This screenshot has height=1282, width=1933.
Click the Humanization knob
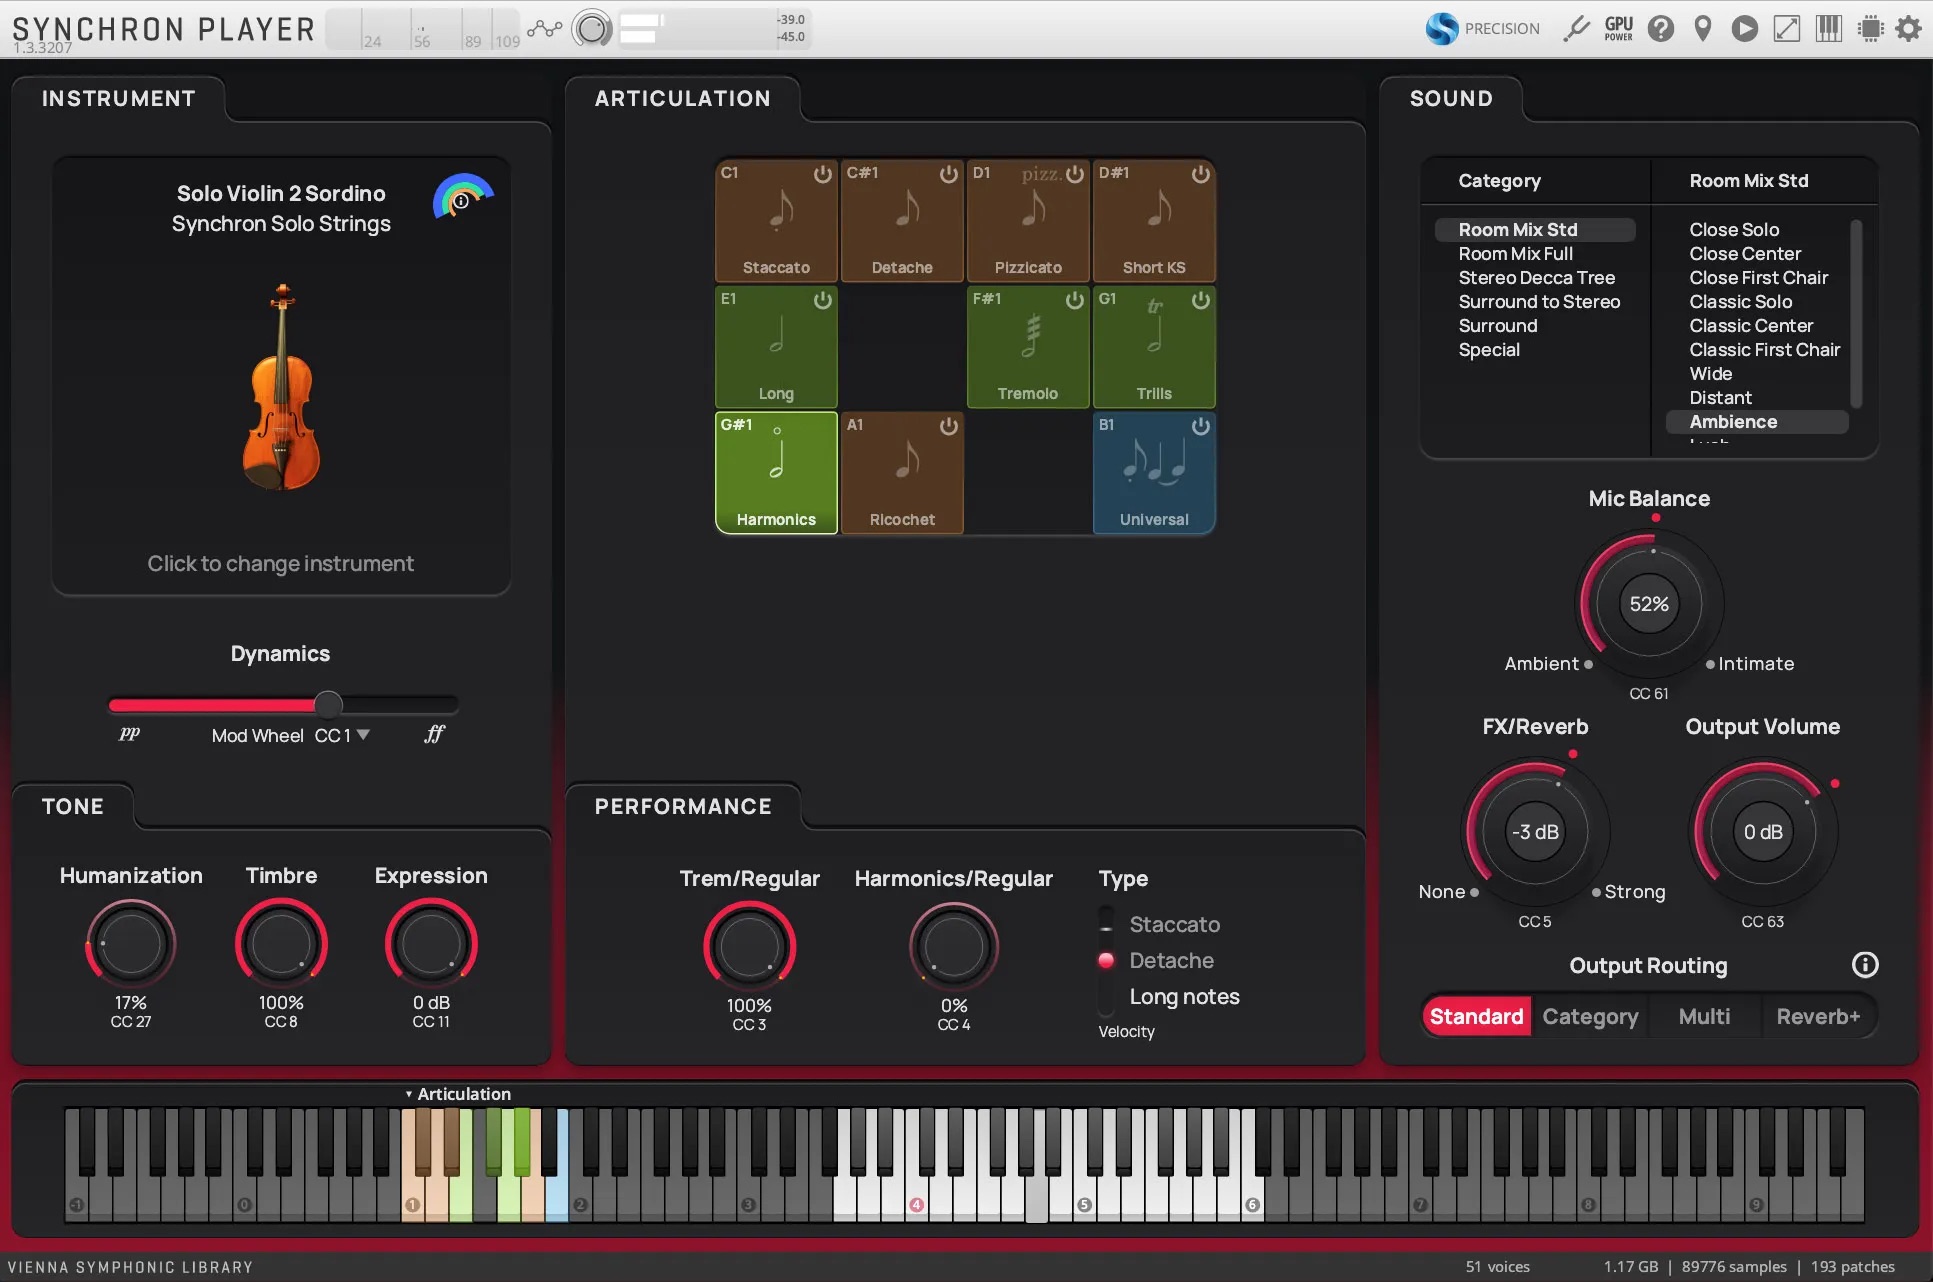point(131,944)
